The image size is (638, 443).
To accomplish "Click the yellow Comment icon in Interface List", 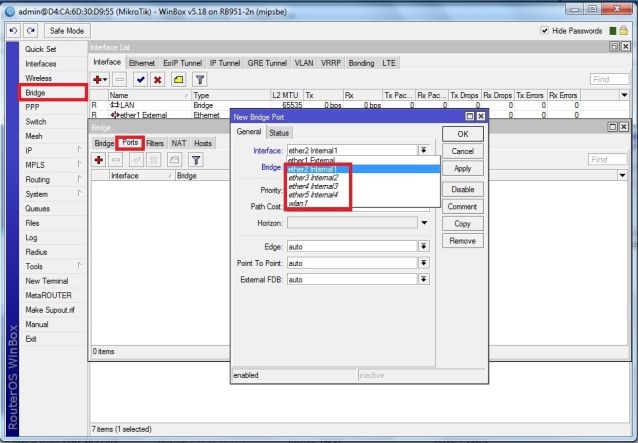I will pyautogui.click(x=179, y=80).
